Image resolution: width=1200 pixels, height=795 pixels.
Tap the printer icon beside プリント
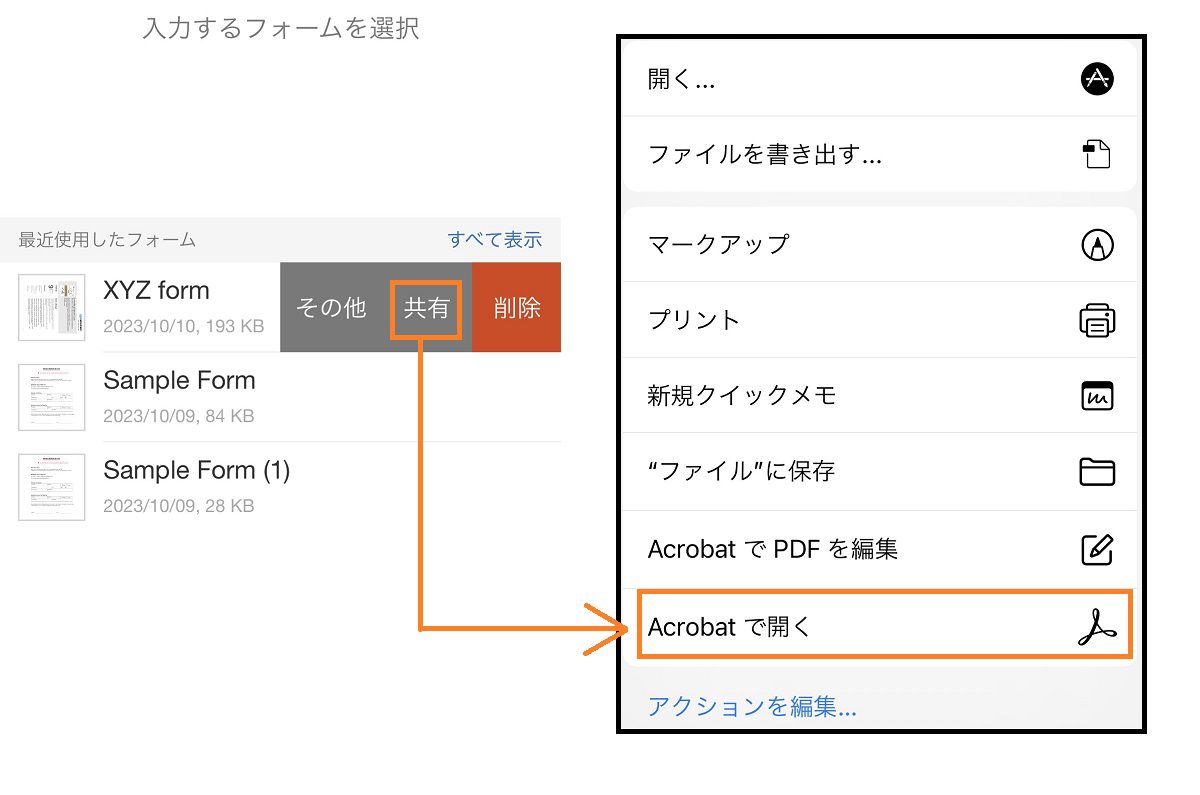click(x=1097, y=319)
